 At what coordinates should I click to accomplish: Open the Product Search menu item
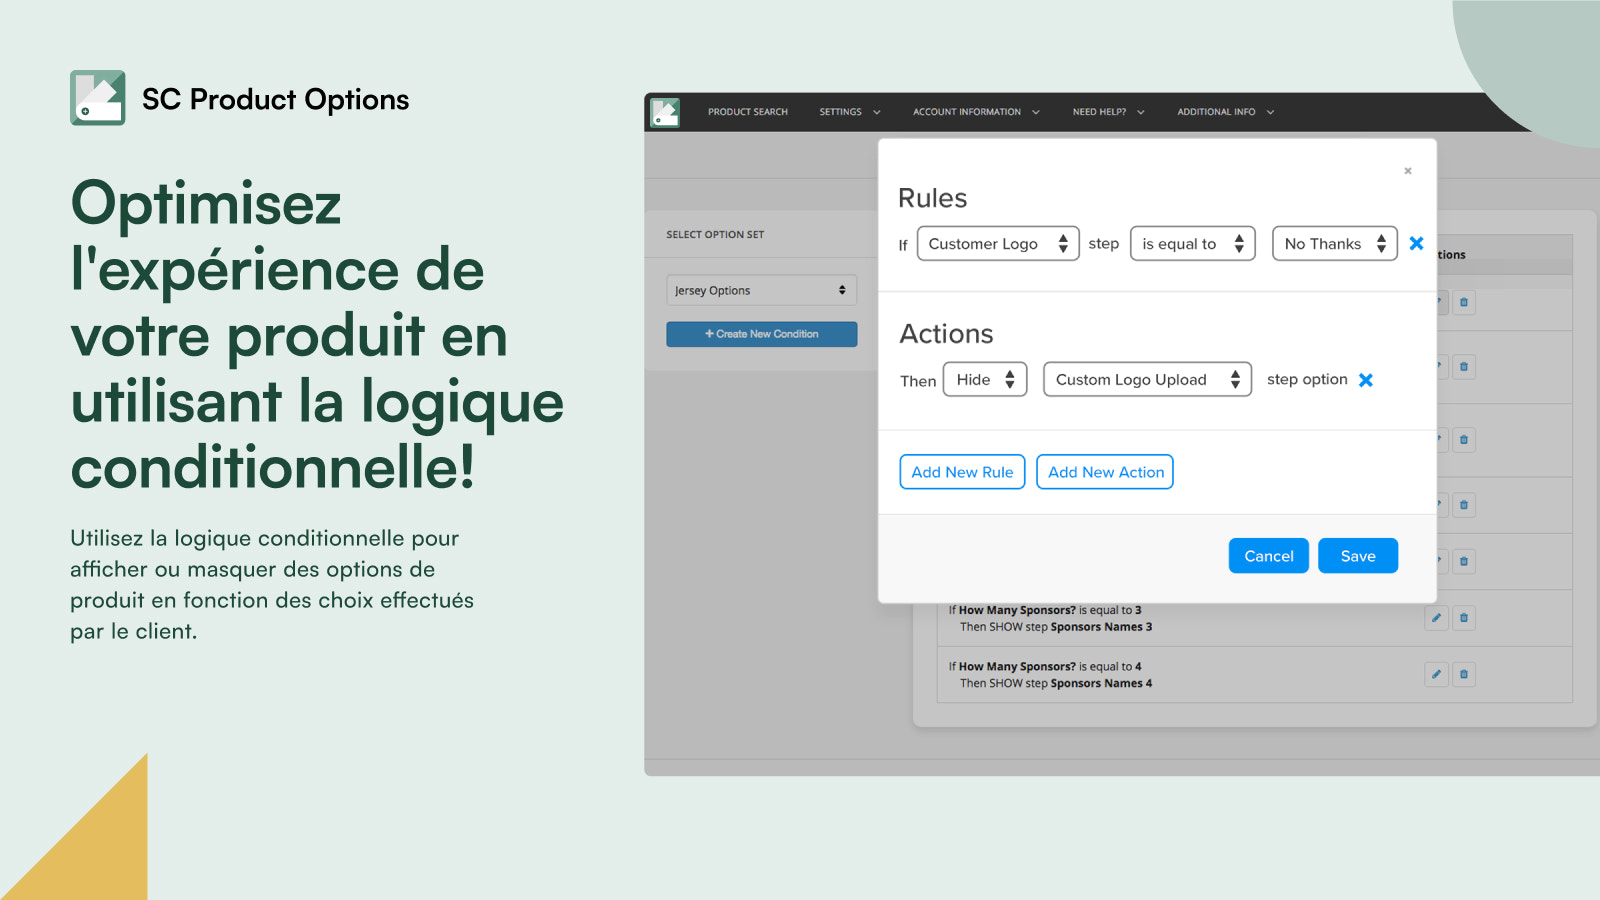(748, 112)
